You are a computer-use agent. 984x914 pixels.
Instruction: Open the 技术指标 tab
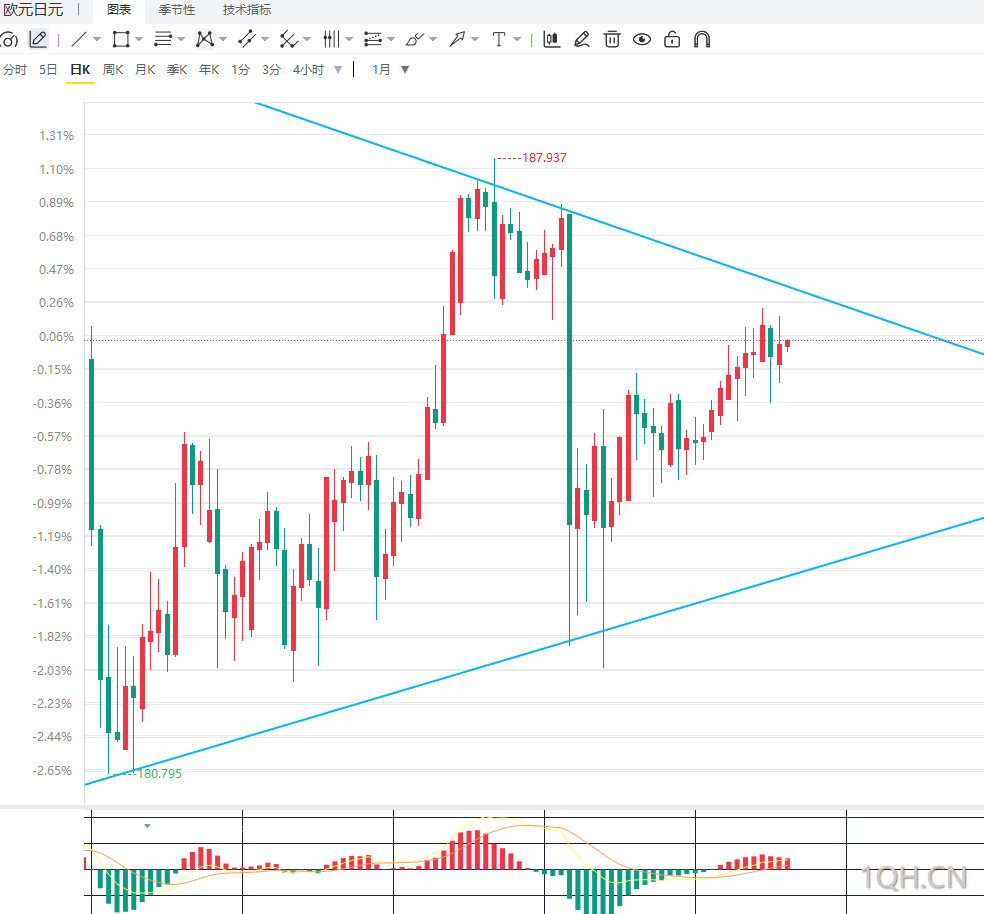tap(247, 10)
